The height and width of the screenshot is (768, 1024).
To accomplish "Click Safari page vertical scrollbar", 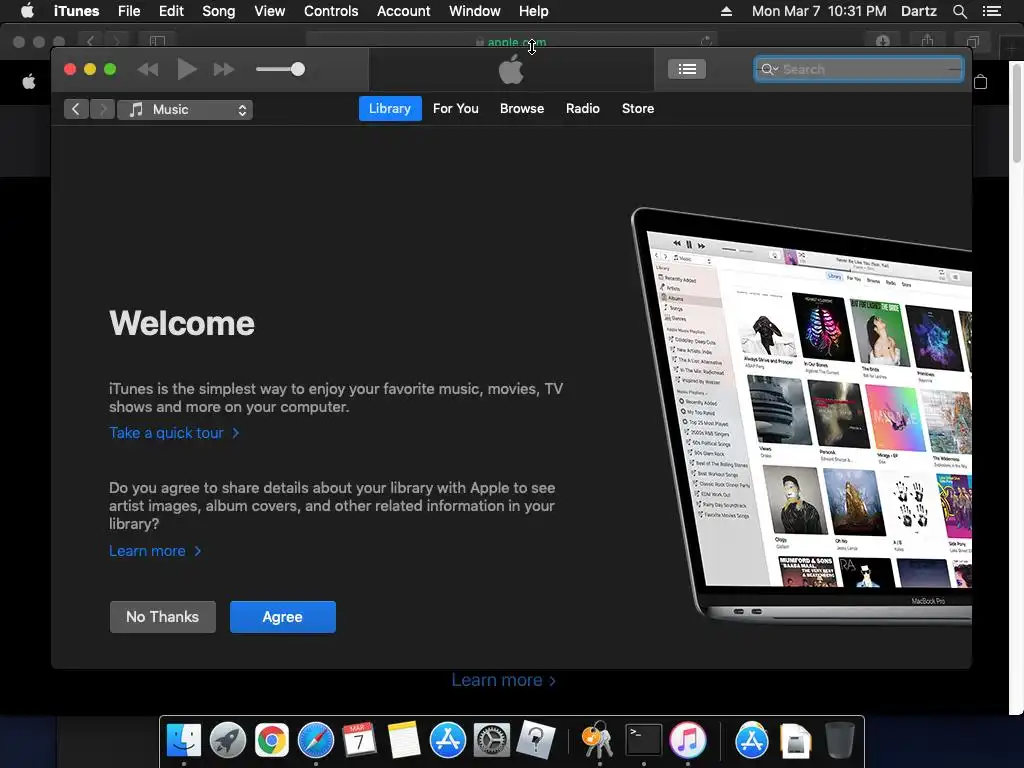I will point(1017,111).
